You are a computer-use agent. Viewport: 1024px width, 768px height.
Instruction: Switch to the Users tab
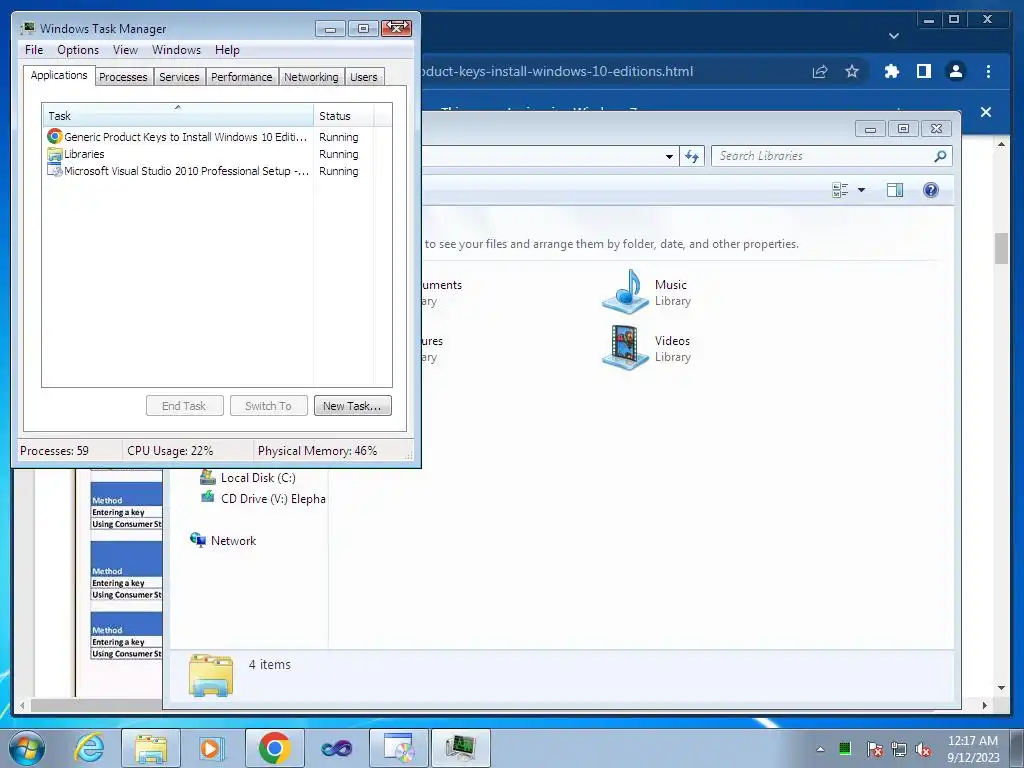click(363, 77)
